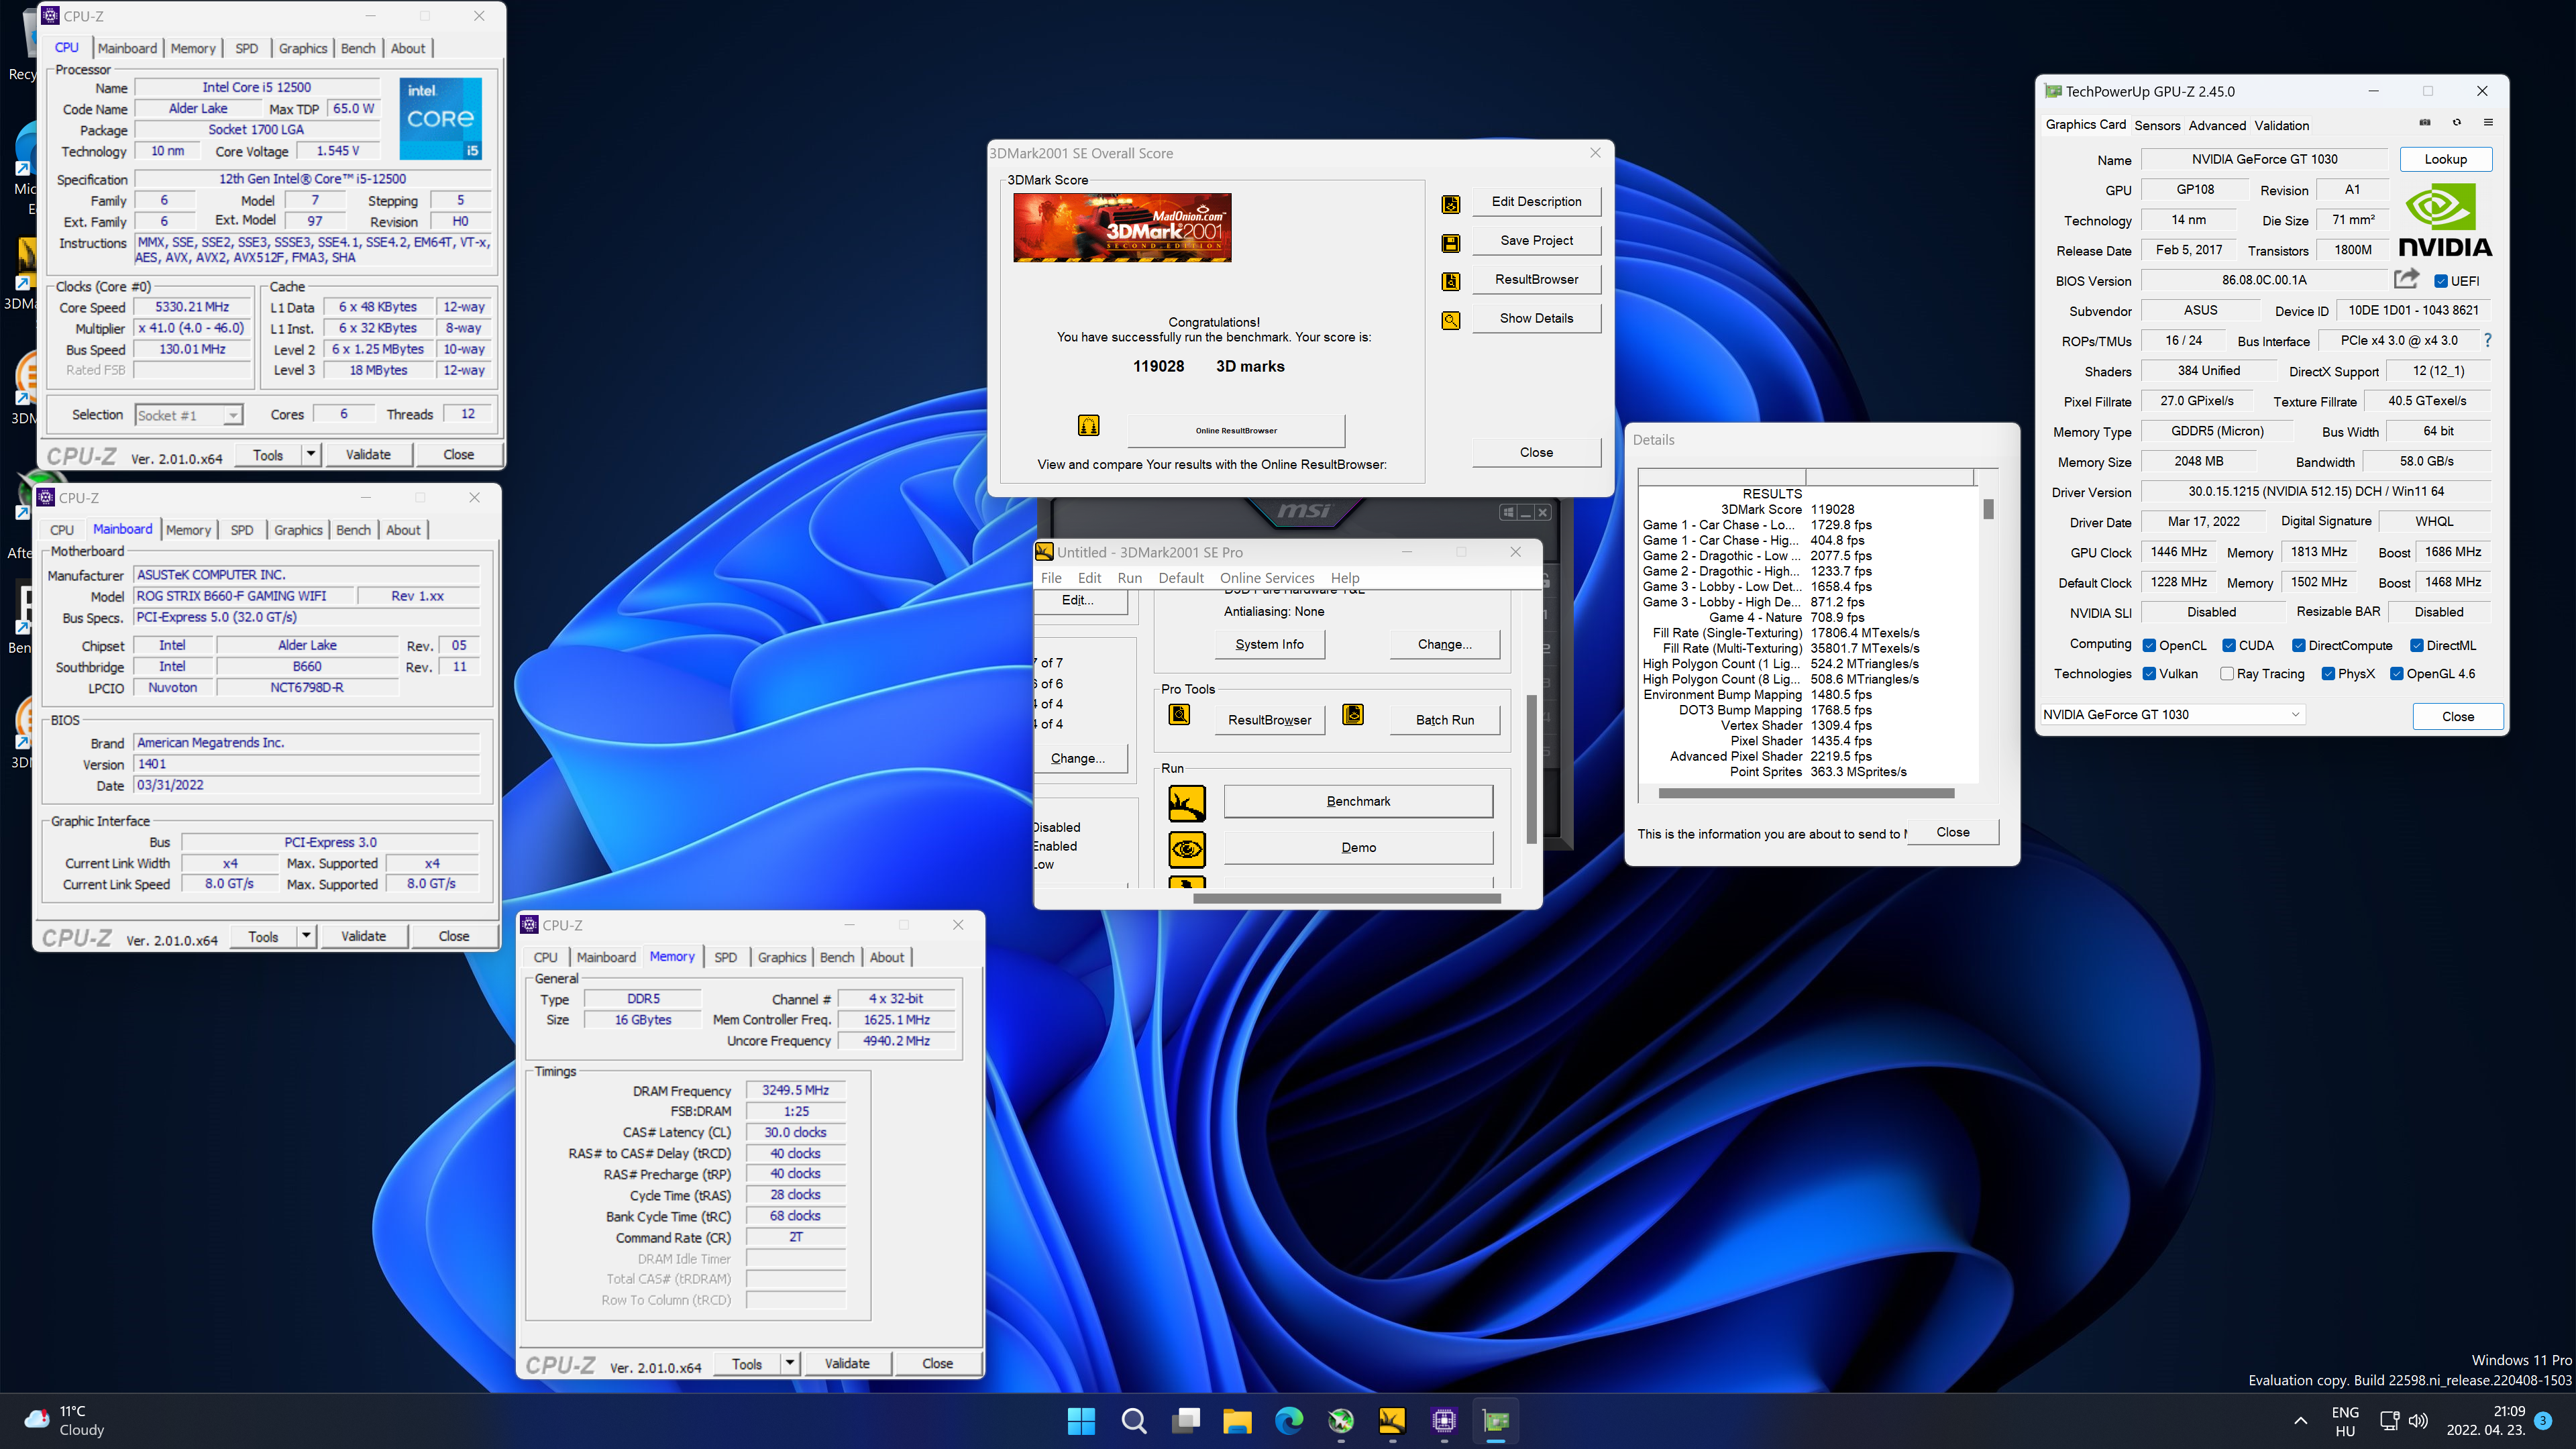Toggle the OpenCL checkbox in GPU-Z
The height and width of the screenshot is (1449, 2576).
[2148, 646]
